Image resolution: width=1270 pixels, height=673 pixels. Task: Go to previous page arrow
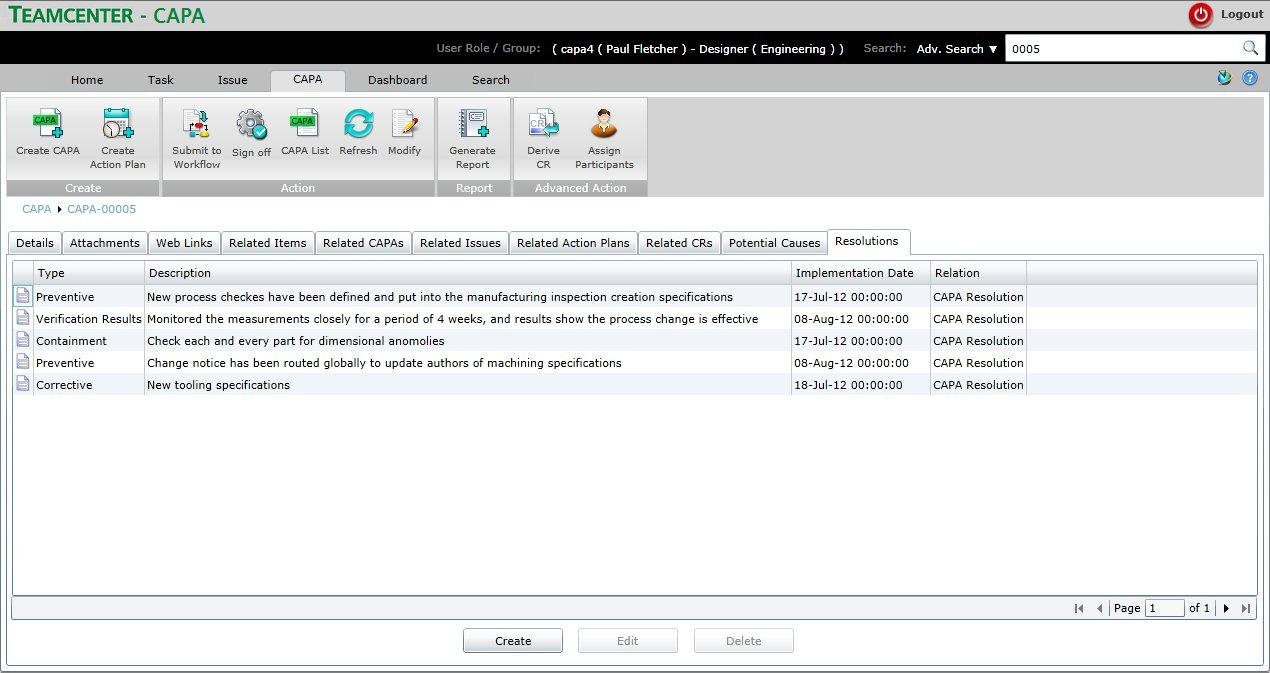(1099, 608)
